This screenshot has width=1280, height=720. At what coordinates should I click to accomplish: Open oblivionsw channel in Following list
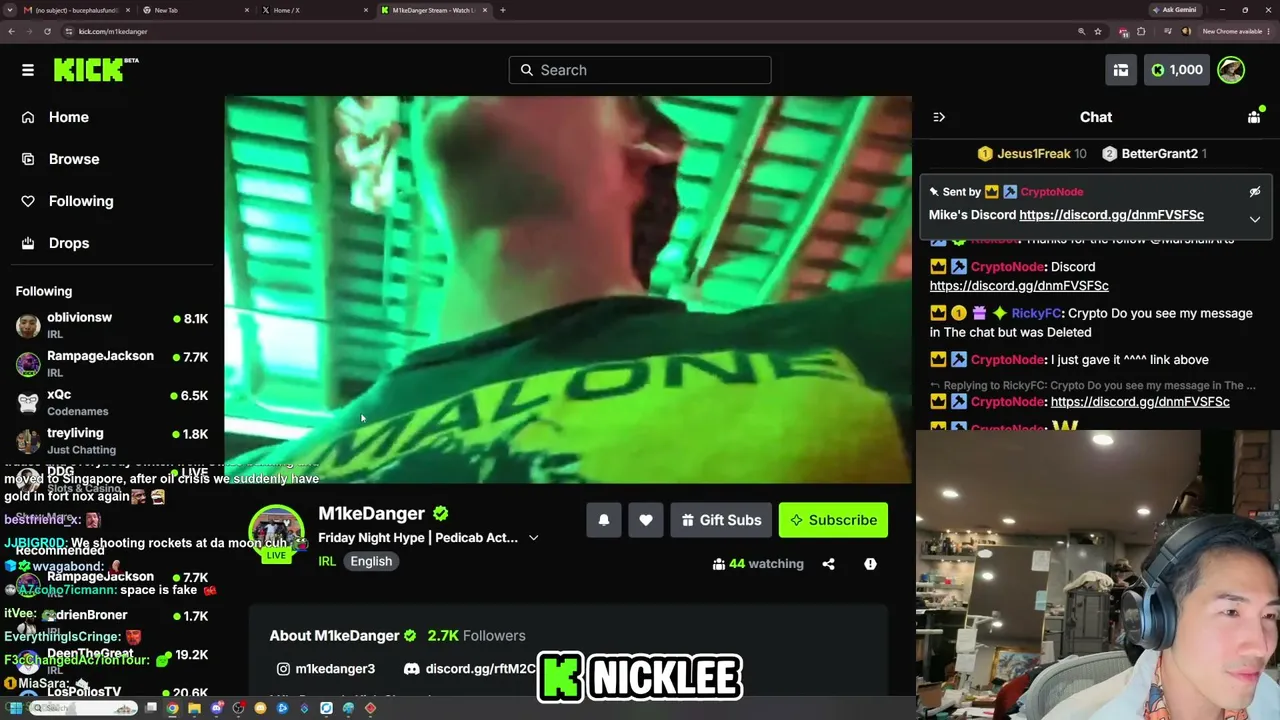[x=112, y=325]
